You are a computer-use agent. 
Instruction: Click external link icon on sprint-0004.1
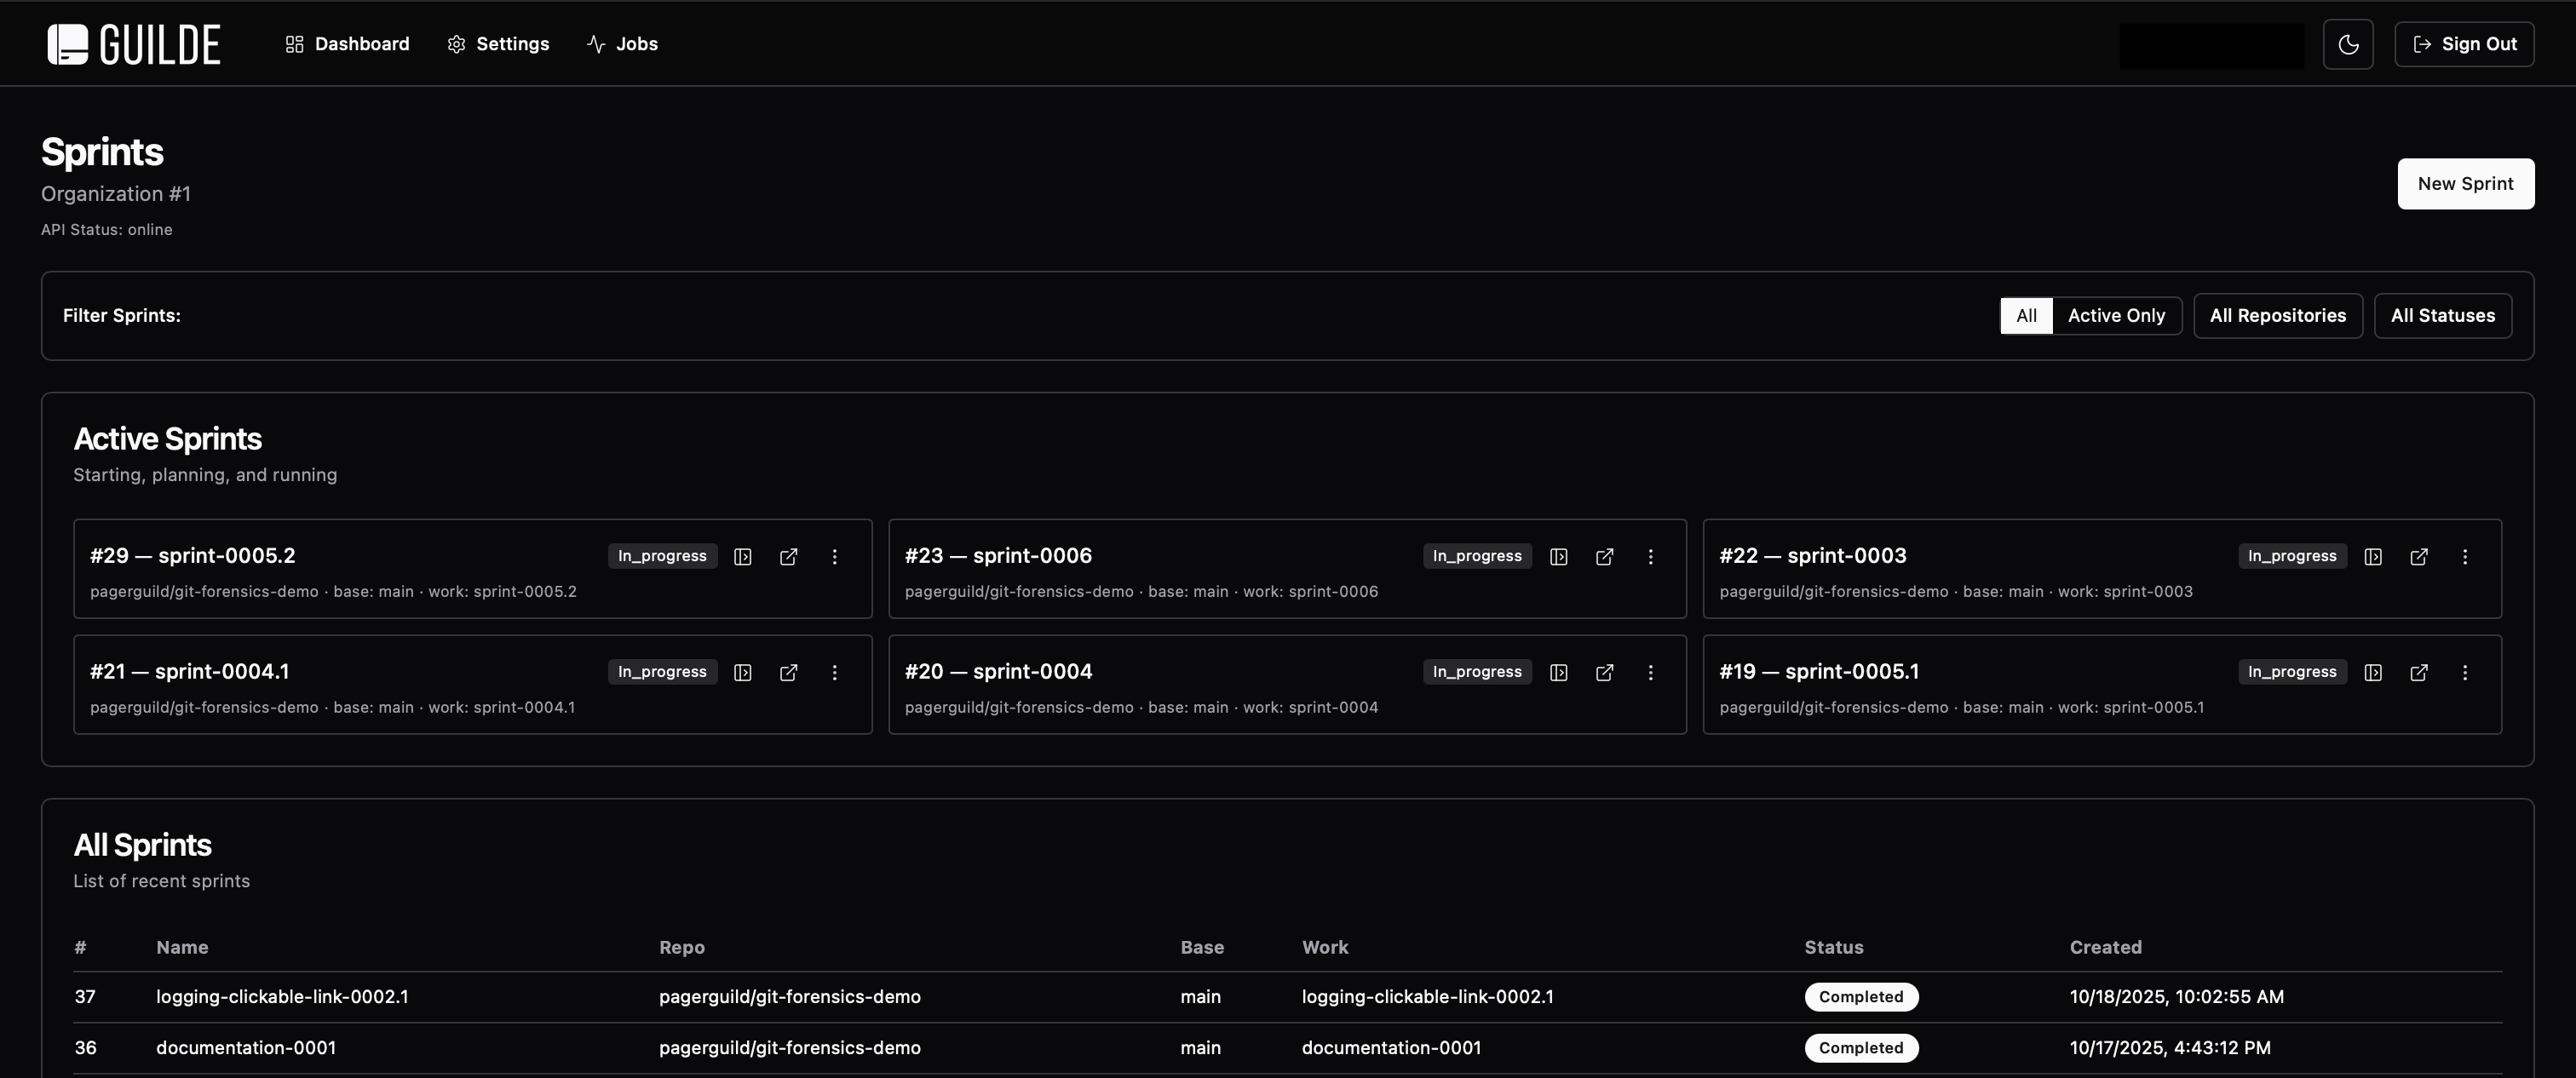pyautogui.click(x=788, y=673)
